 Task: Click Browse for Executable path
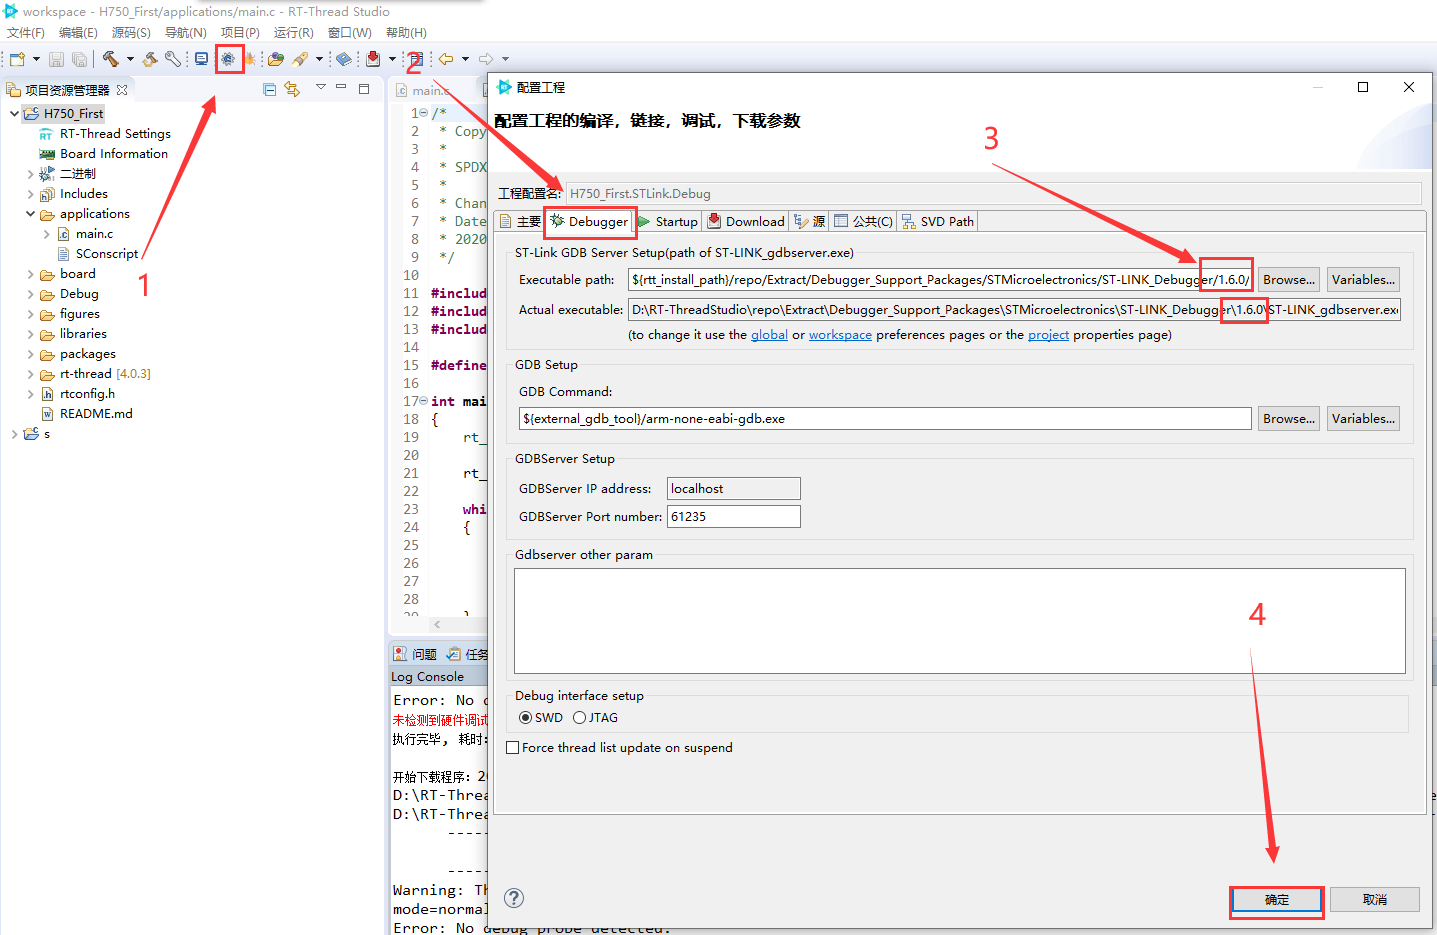pyautogui.click(x=1288, y=280)
